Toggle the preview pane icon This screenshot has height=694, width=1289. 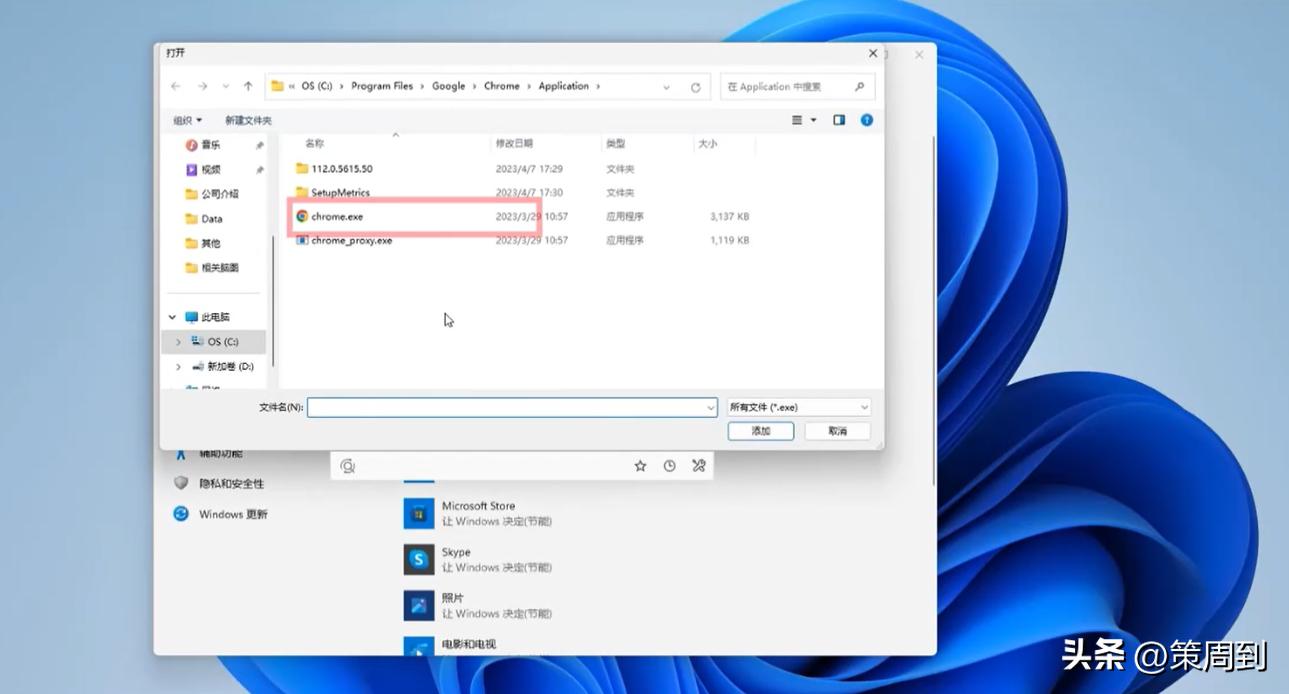[x=839, y=120]
